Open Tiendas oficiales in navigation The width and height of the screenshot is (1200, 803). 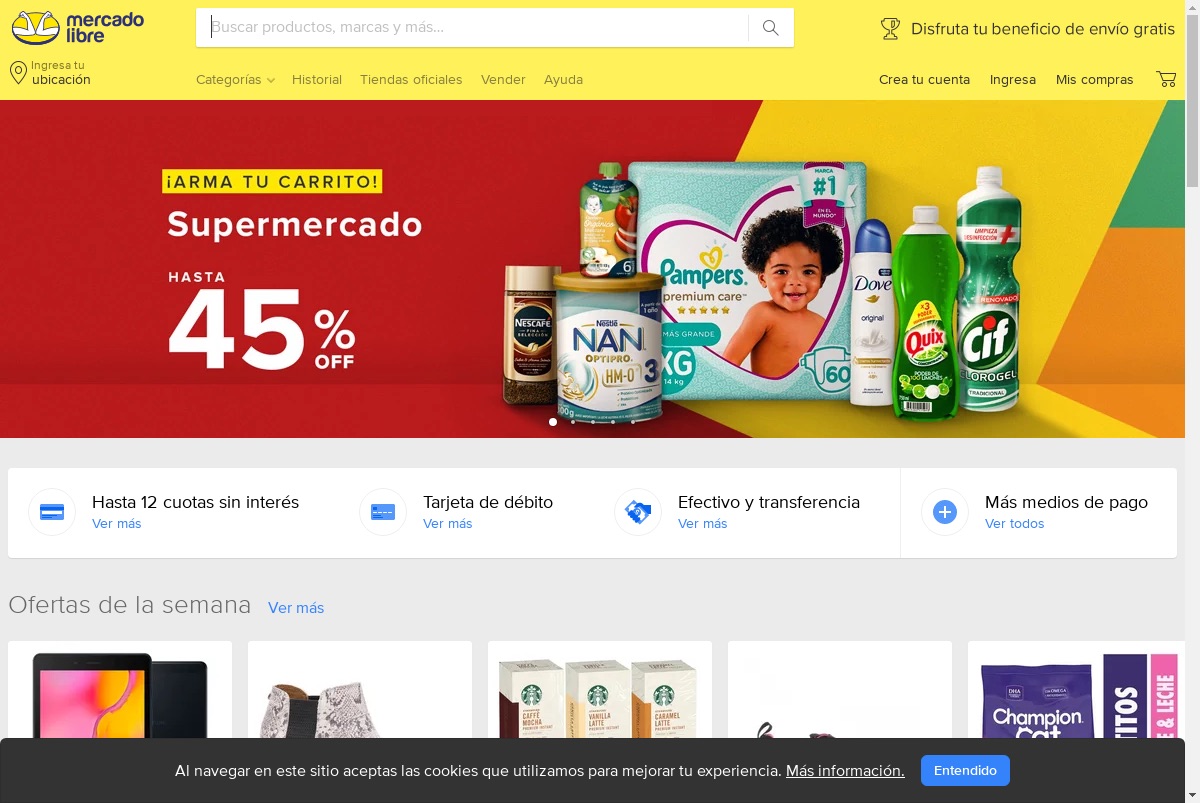[x=411, y=80]
